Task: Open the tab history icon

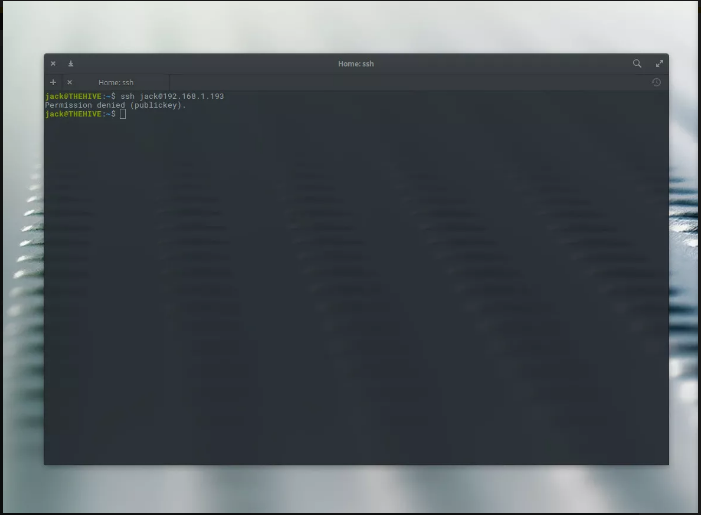Action: tap(656, 82)
